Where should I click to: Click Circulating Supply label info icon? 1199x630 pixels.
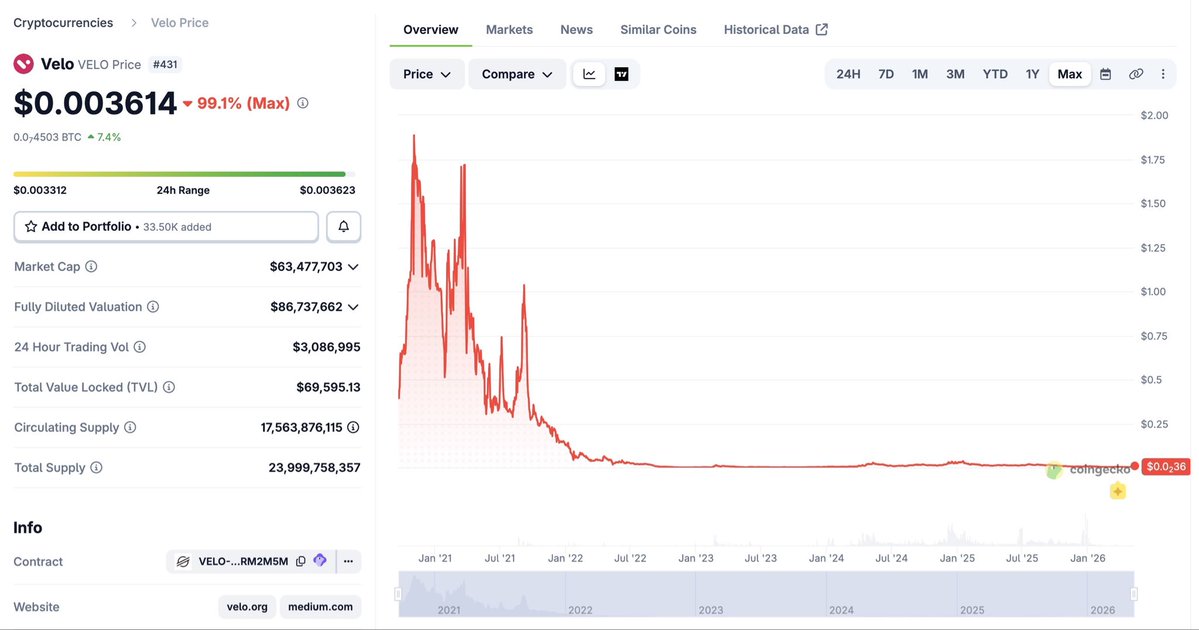tap(130, 427)
